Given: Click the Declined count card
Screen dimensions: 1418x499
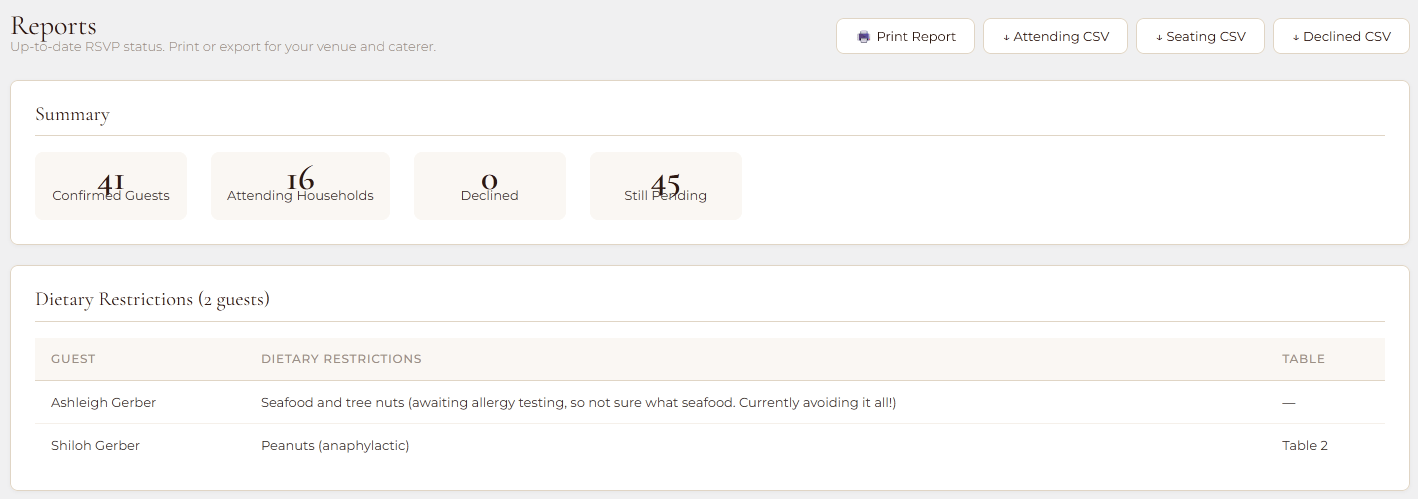Looking at the screenshot, I should [x=489, y=186].
